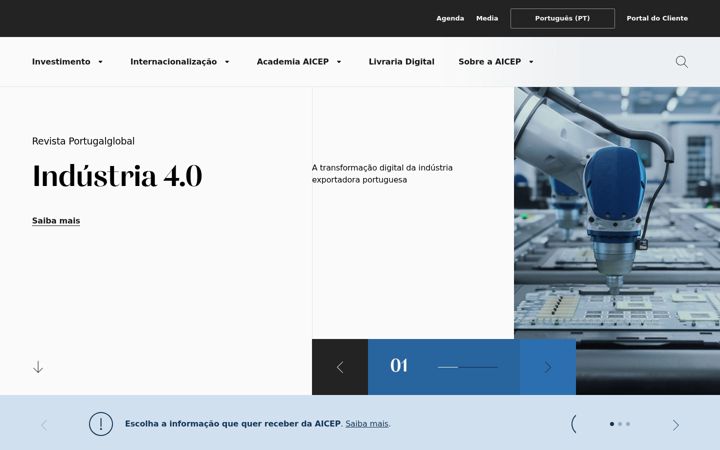Click the scroll-down arrow icon

pyautogui.click(x=38, y=367)
